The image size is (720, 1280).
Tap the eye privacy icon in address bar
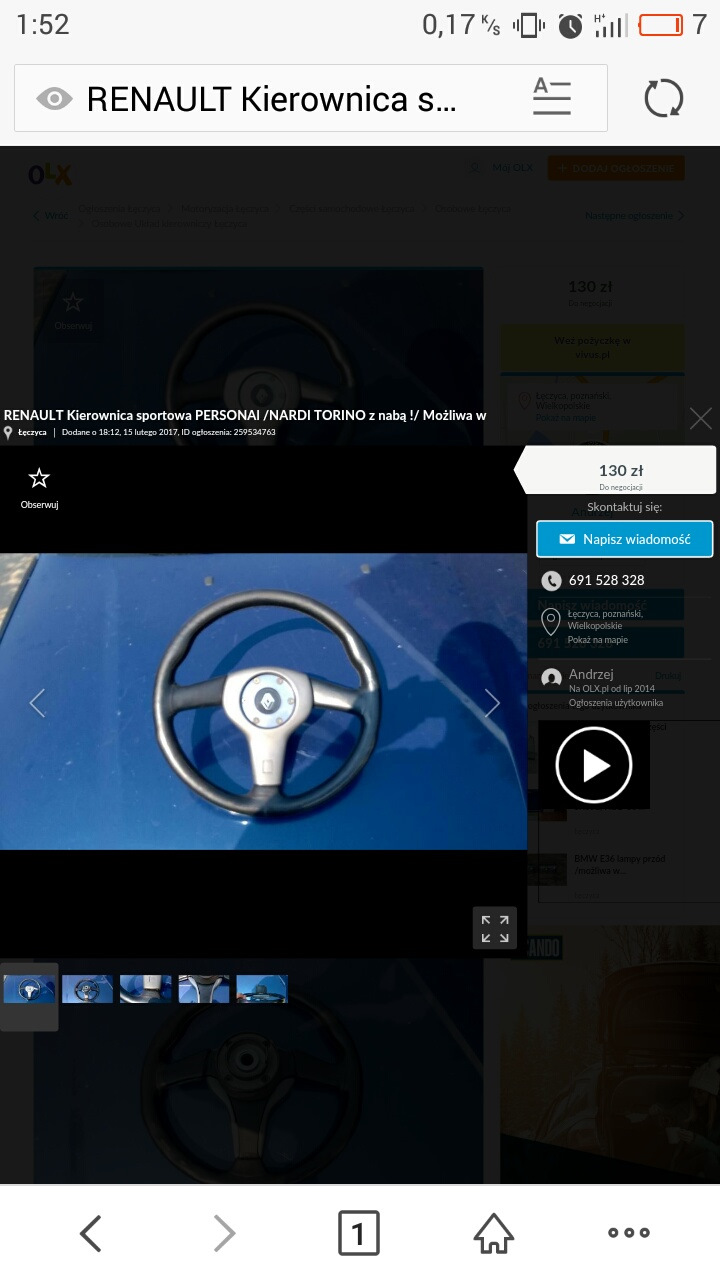55,98
